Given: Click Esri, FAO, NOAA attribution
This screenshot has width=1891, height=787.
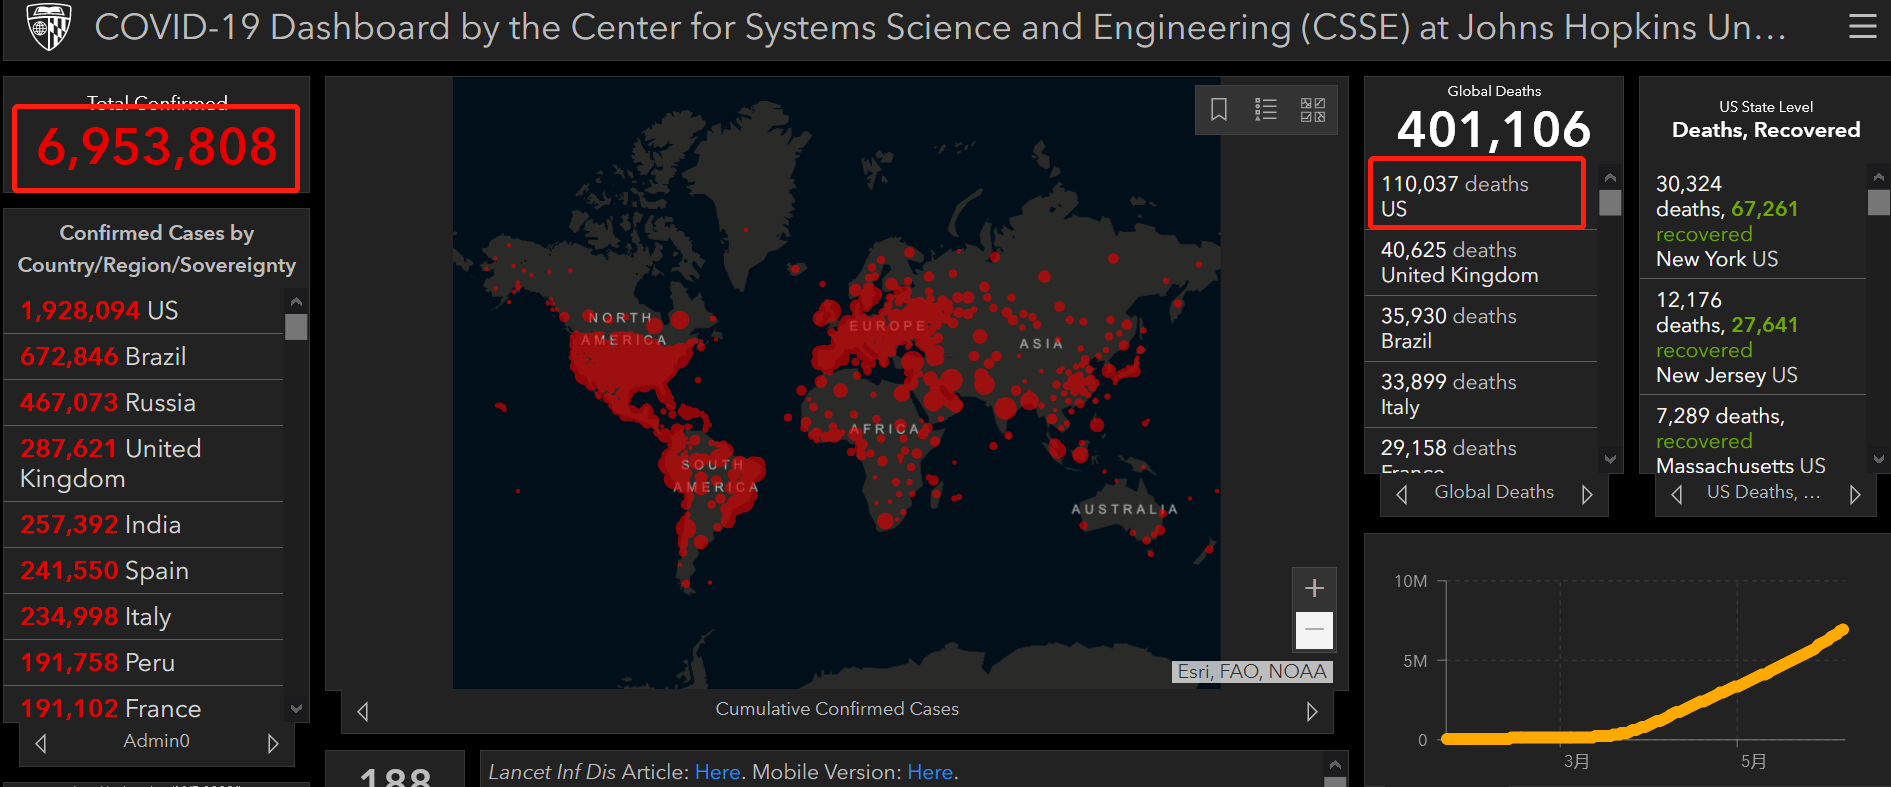Looking at the screenshot, I should [1252, 672].
